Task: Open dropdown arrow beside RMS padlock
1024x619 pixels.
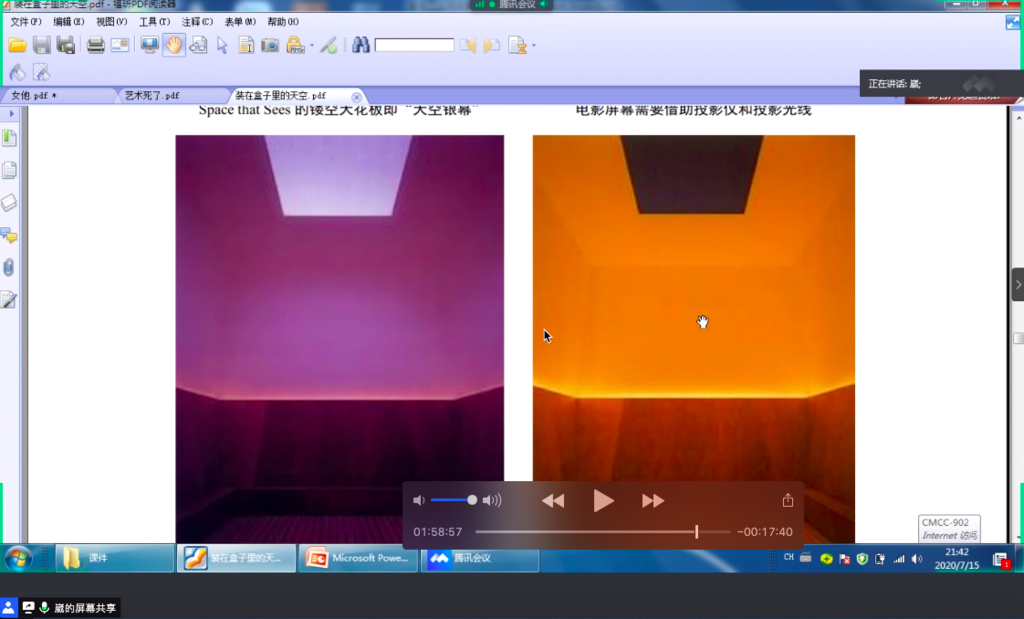Action: 312,46
